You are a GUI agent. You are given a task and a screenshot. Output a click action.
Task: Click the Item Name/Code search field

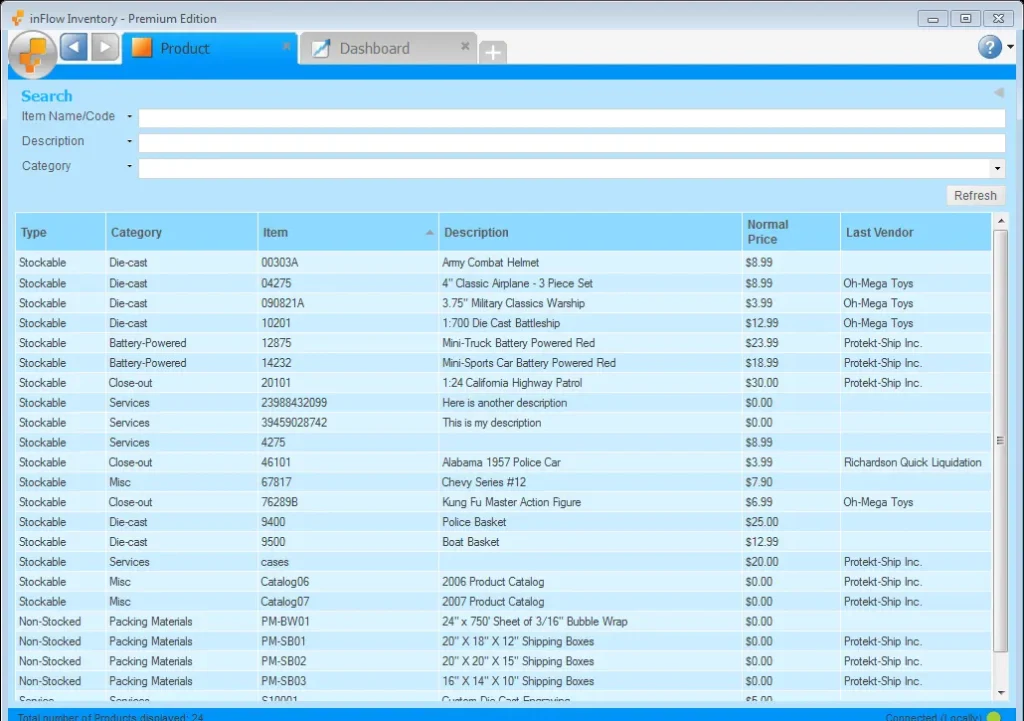(571, 118)
